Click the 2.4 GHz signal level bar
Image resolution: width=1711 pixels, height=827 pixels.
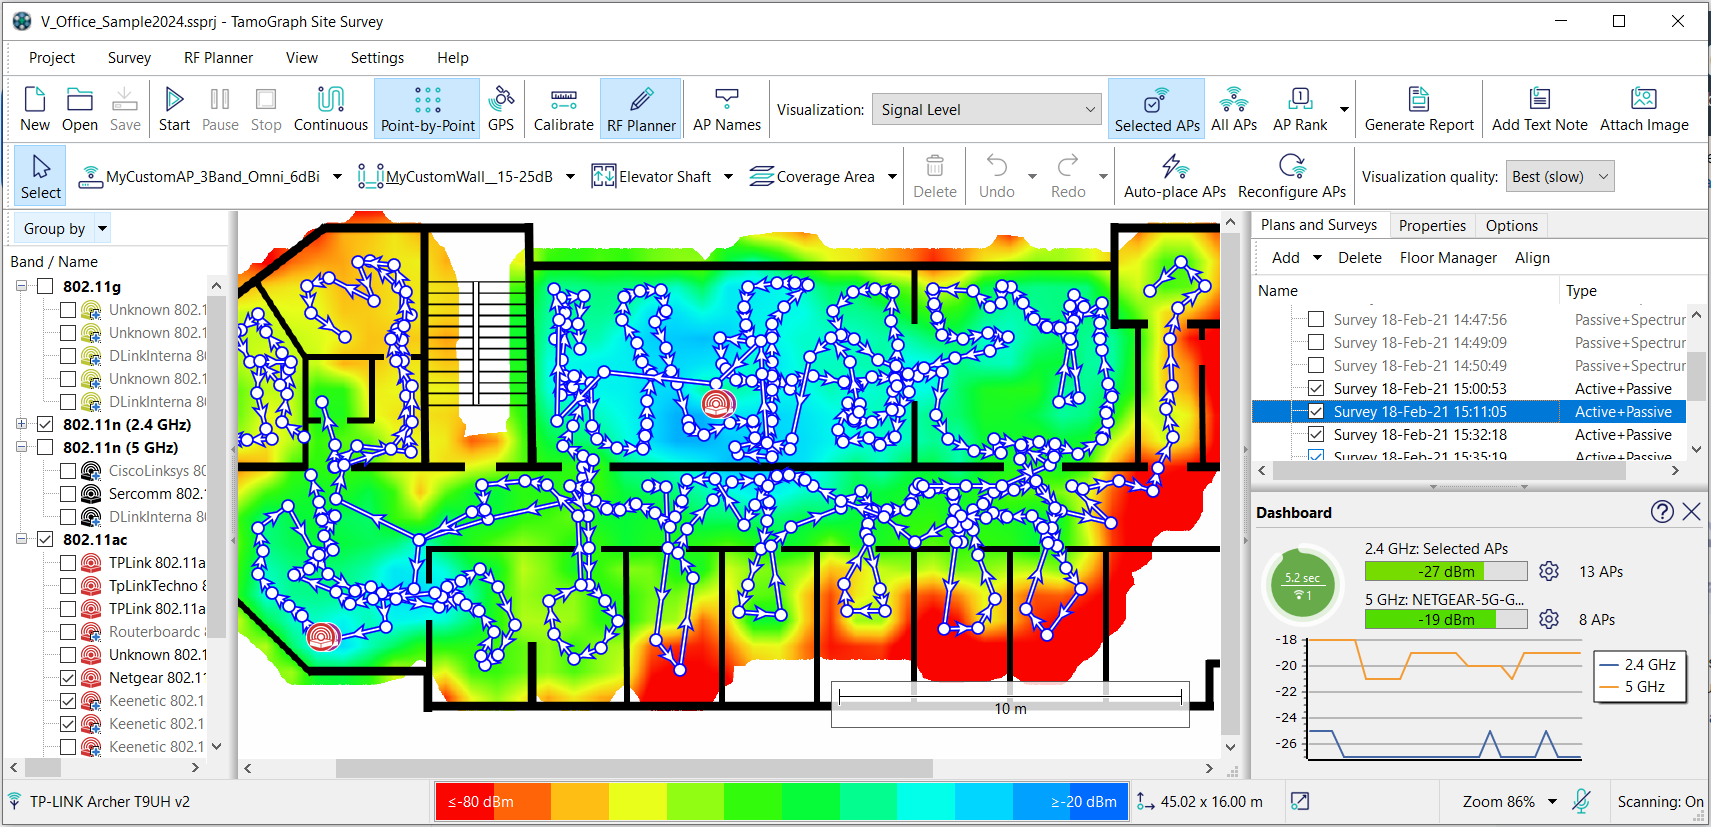(x=1445, y=572)
